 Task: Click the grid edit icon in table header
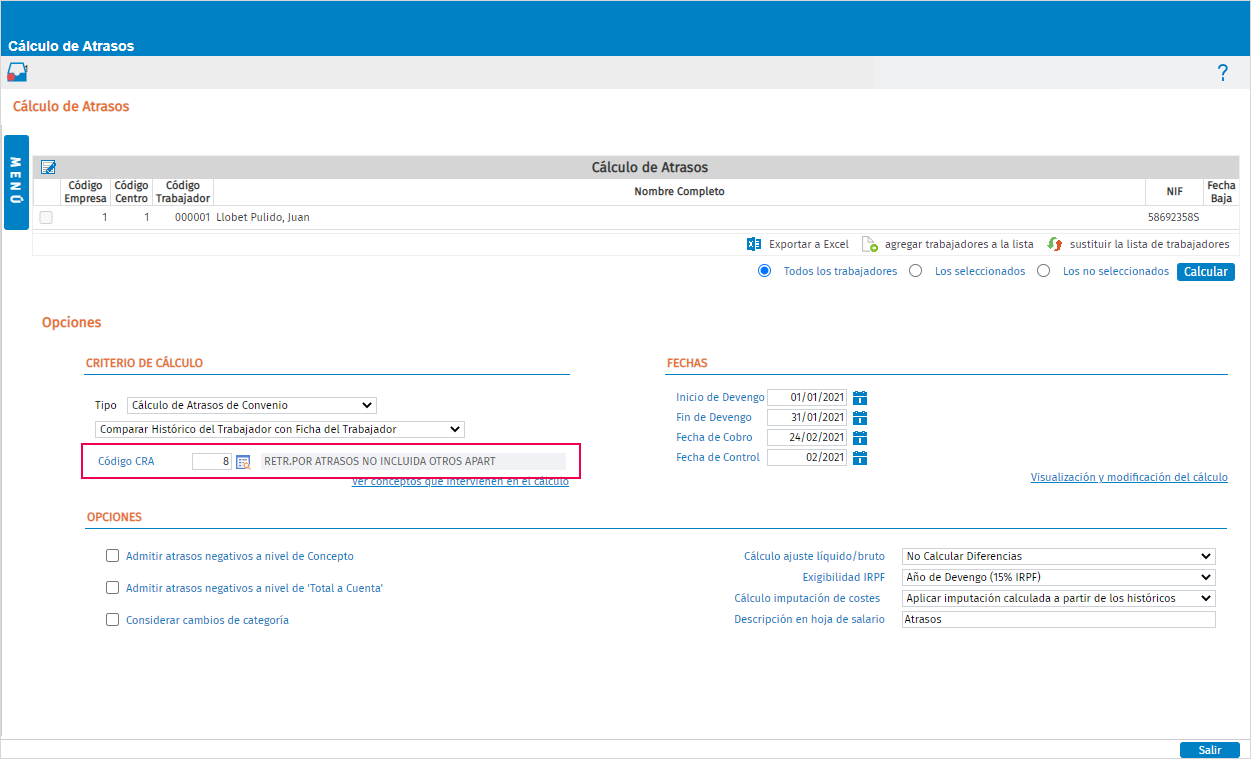pyautogui.click(x=48, y=167)
